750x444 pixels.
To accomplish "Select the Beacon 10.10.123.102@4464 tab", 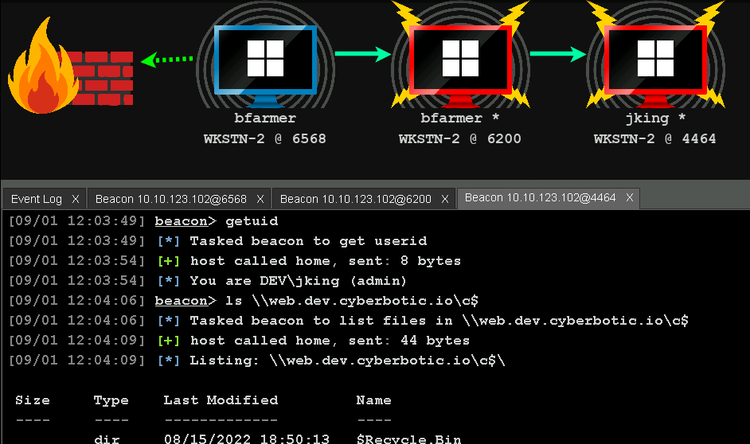I will tap(540, 198).
